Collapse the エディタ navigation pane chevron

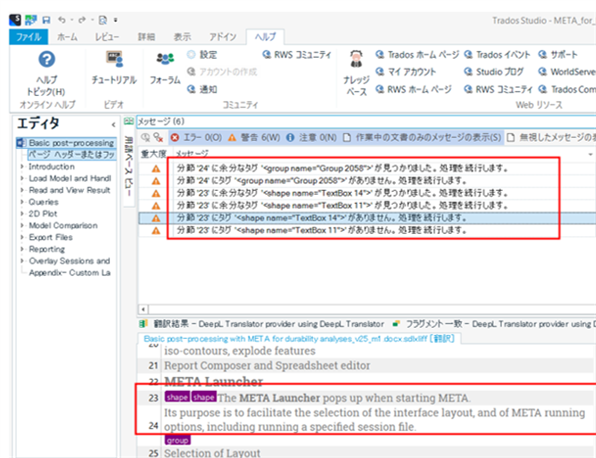pyautogui.click(x=113, y=125)
